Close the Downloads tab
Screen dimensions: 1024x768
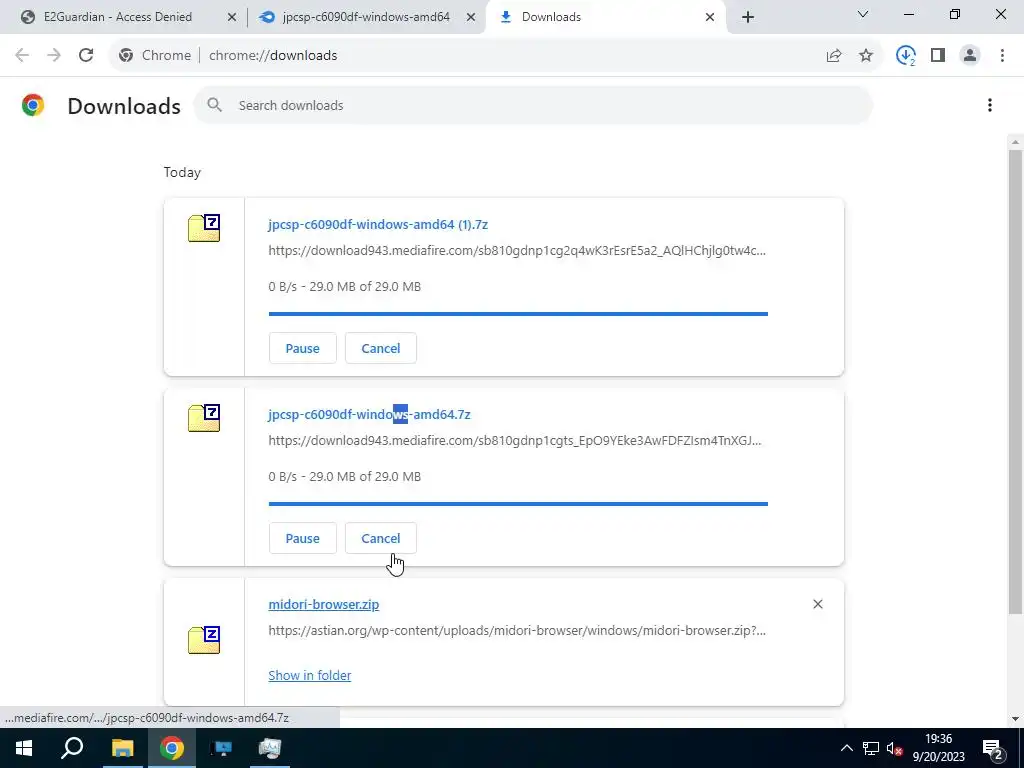[710, 17]
